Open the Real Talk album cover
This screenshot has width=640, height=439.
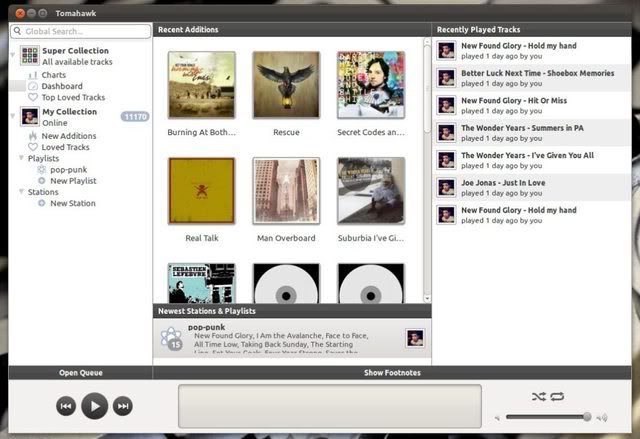(x=202, y=191)
